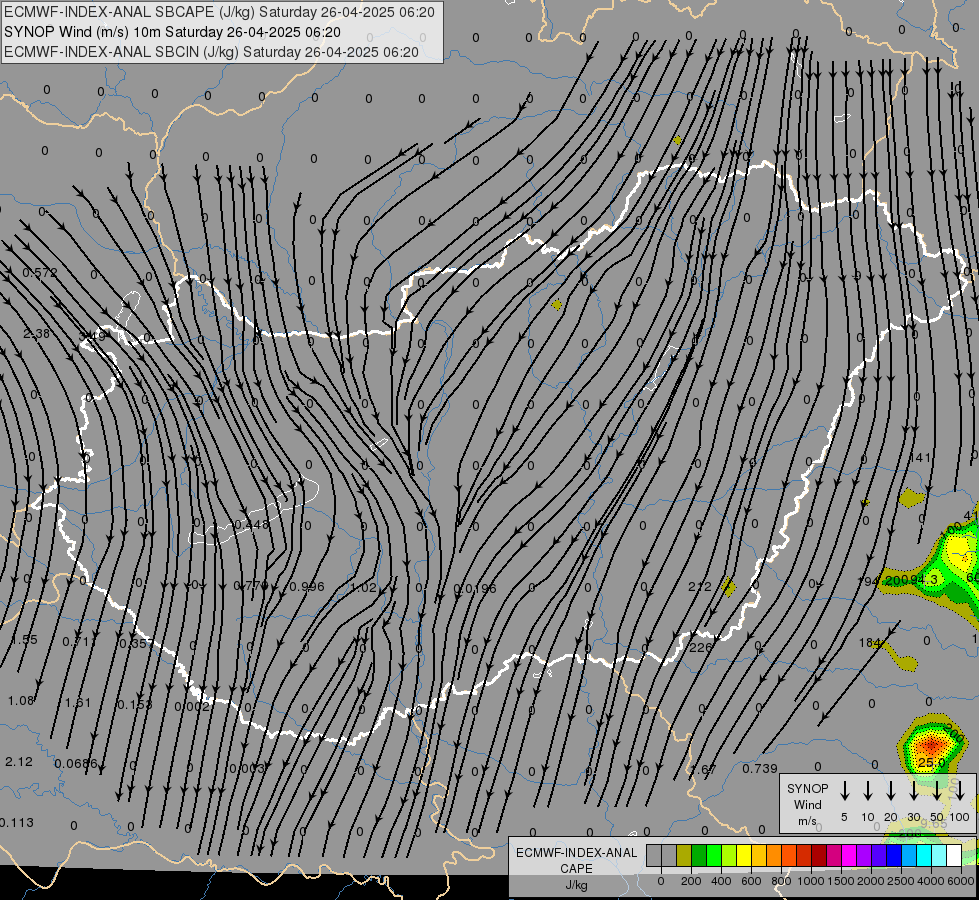Click the 30 m/s wind arrow in legend

(x=913, y=790)
